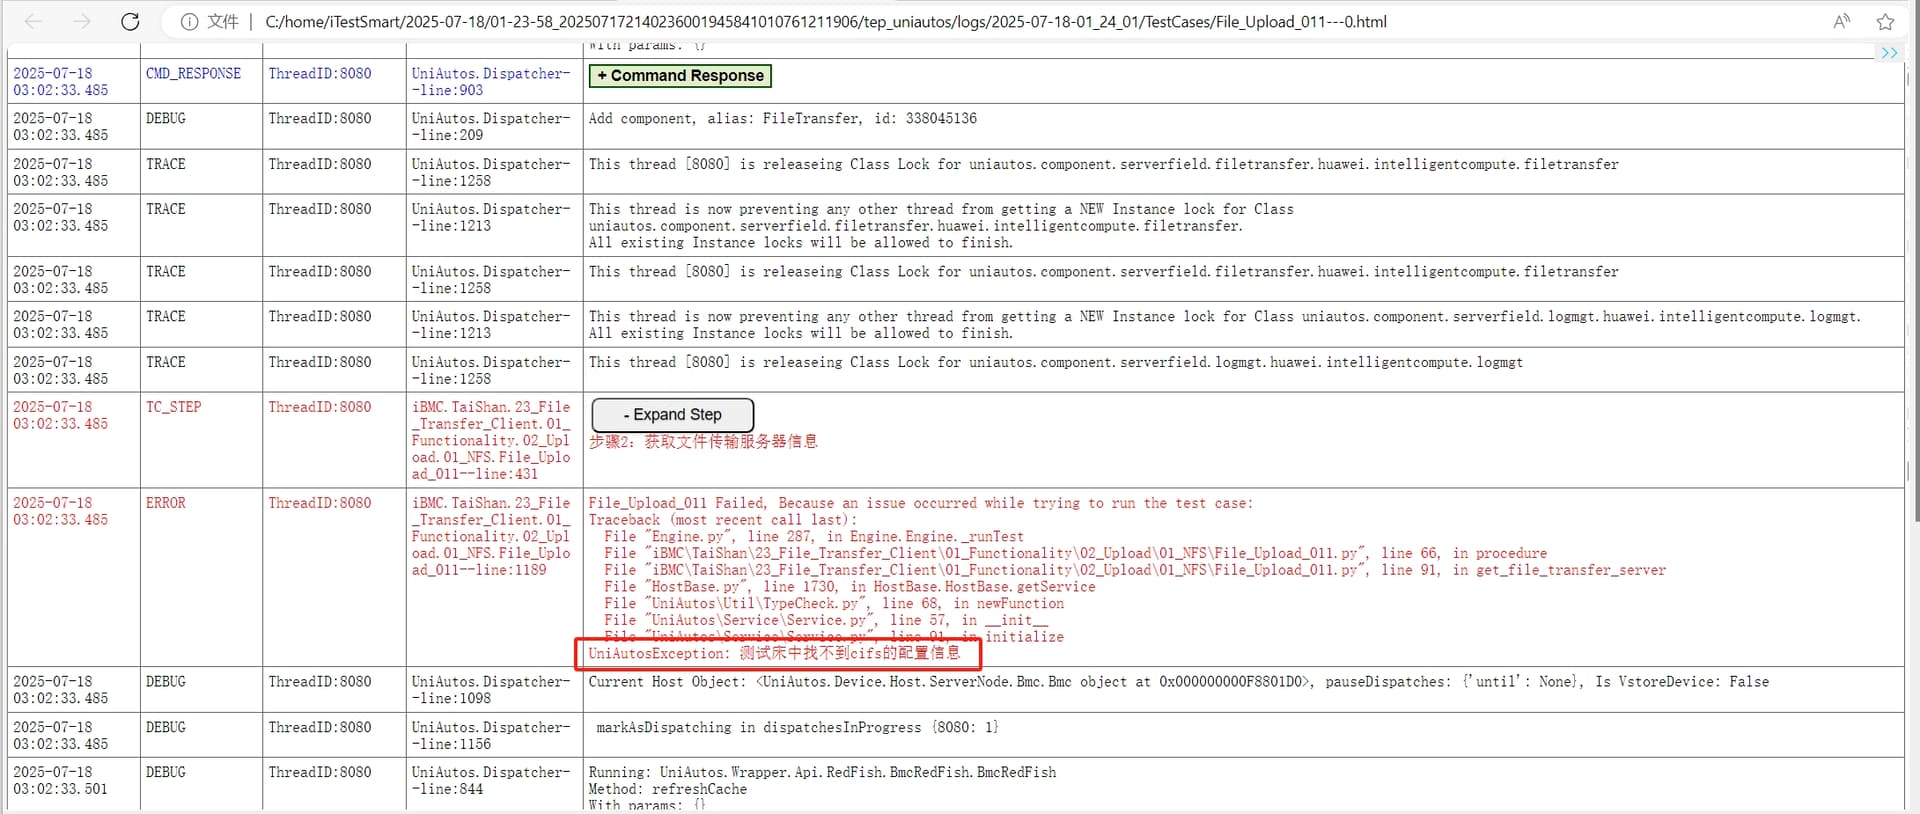Expand the Command Response section
The width and height of the screenshot is (1920, 814).
coord(680,76)
